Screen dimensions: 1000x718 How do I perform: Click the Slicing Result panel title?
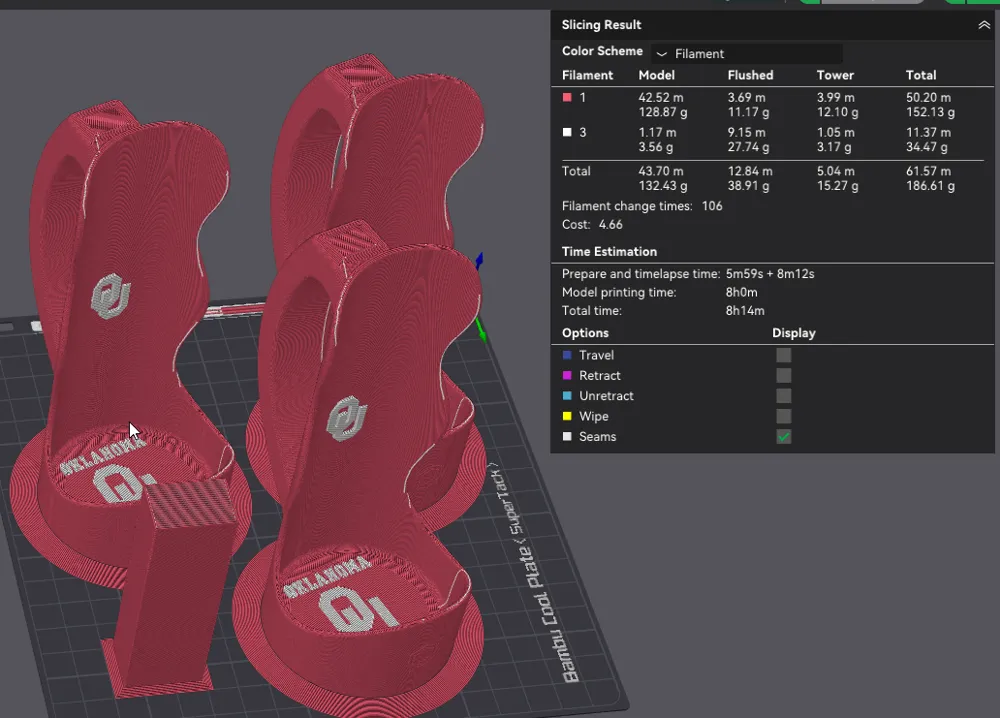pyautogui.click(x=601, y=25)
